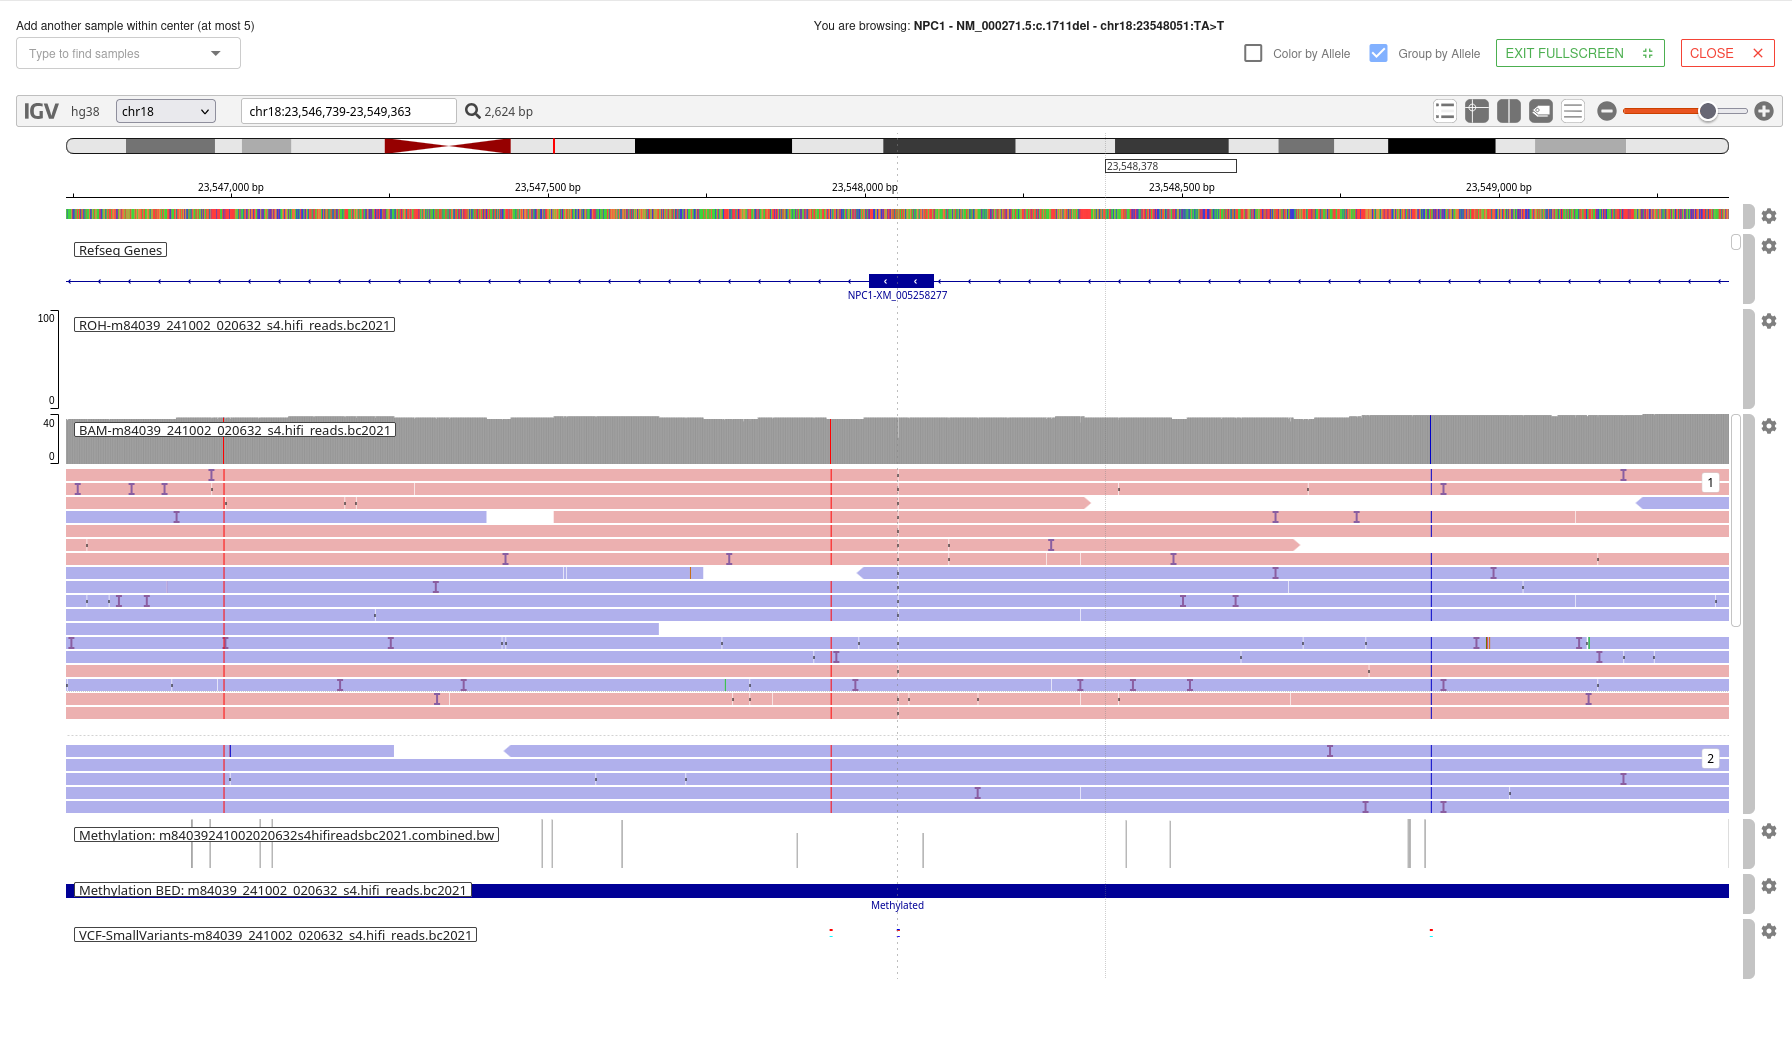Click the Refseq Genes track label

coord(120,250)
